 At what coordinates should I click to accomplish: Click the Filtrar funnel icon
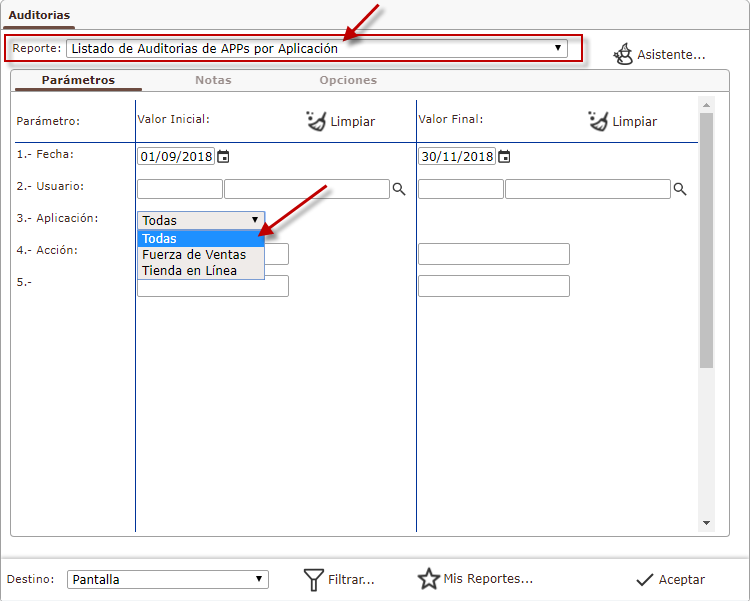pyautogui.click(x=314, y=579)
